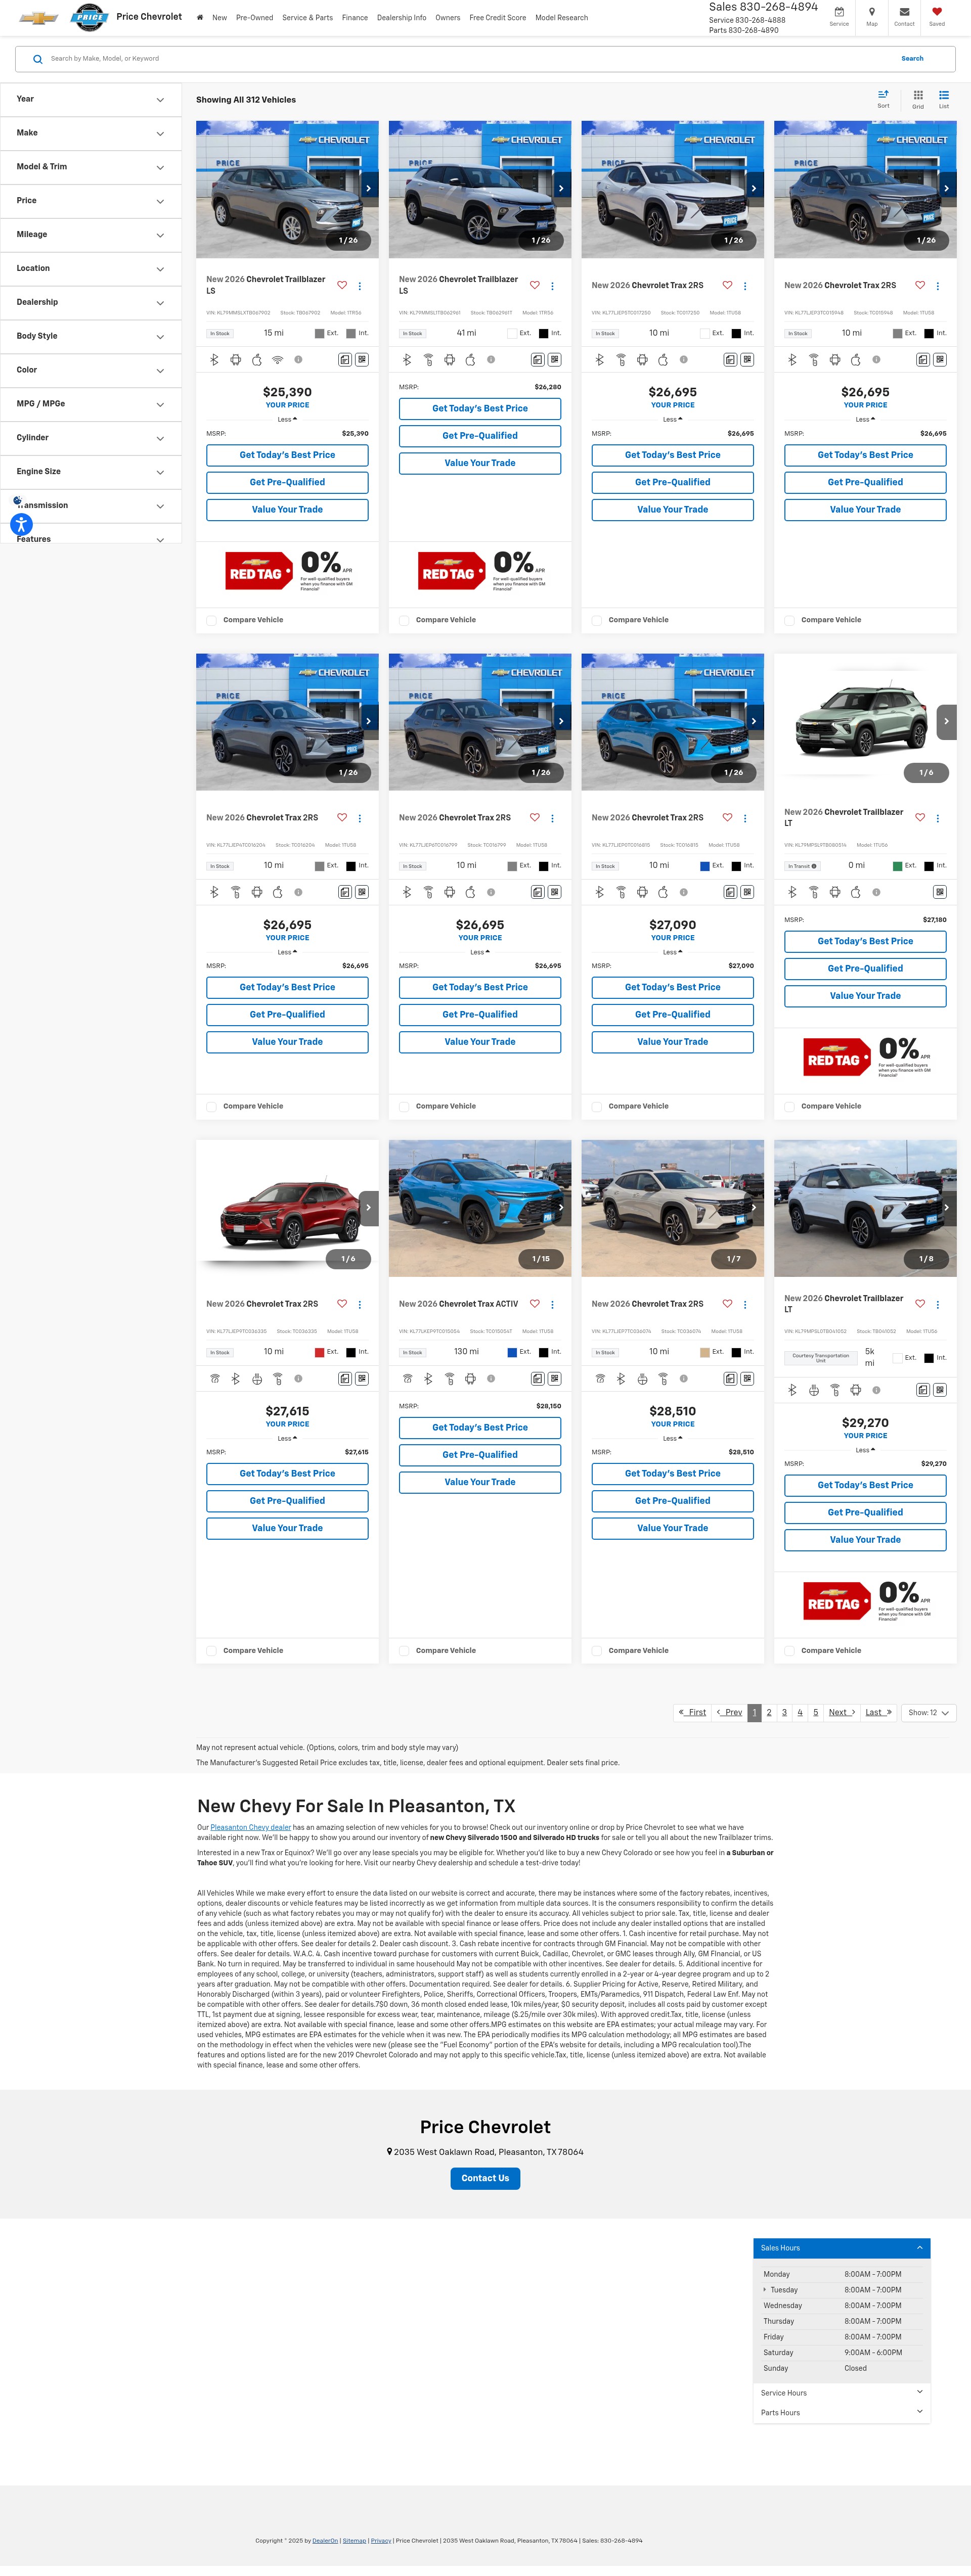Screen dimensions: 971x2576
Task: Open the Service calendar icon in header
Action: (x=839, y=16)
